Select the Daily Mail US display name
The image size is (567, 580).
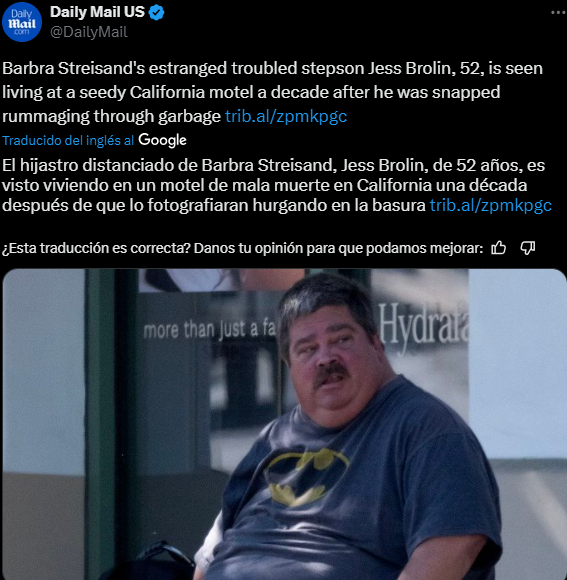click(97, 12)
